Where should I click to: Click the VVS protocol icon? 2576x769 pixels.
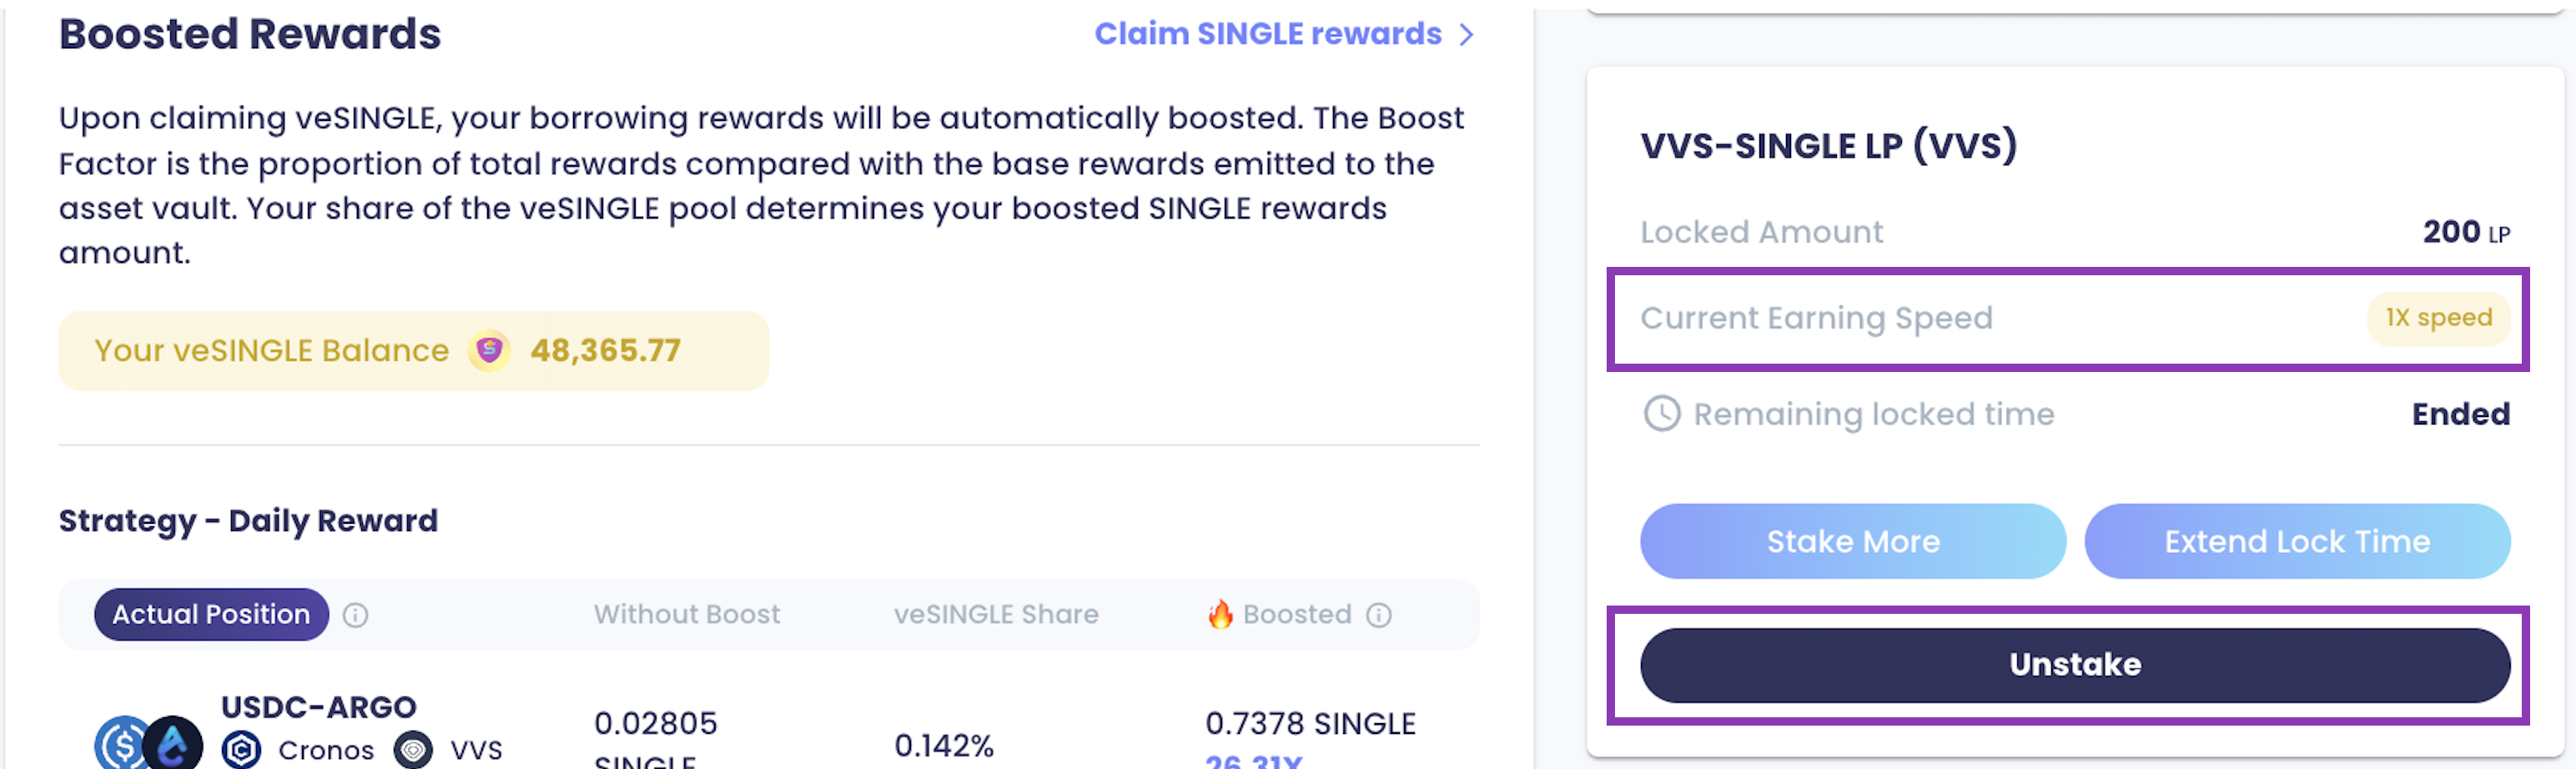pos(413,749)
